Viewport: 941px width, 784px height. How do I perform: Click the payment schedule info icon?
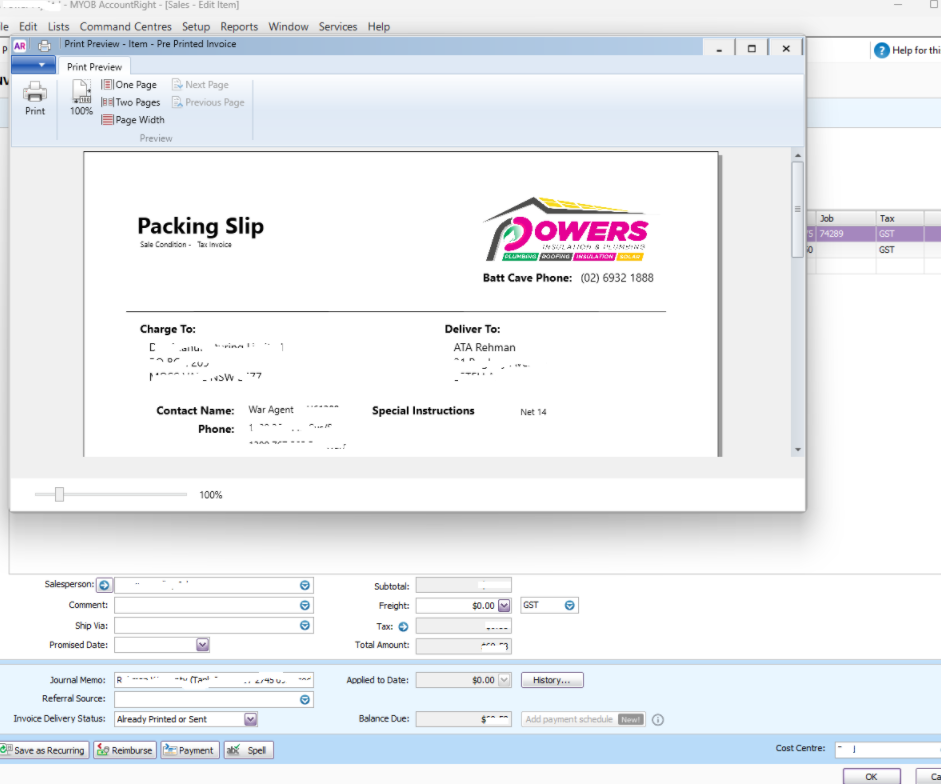[x=658, y=720]
